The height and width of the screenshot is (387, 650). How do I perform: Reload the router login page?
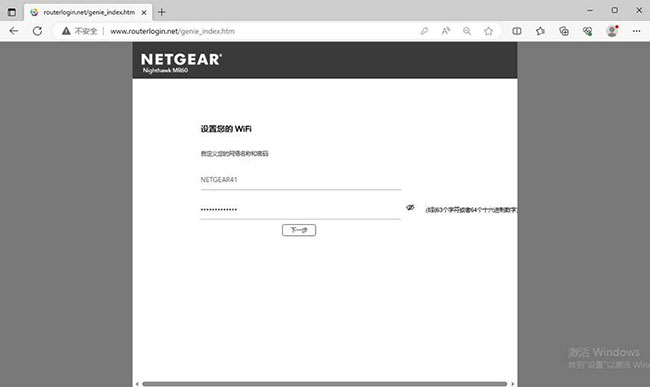click(x=37, y=31)
